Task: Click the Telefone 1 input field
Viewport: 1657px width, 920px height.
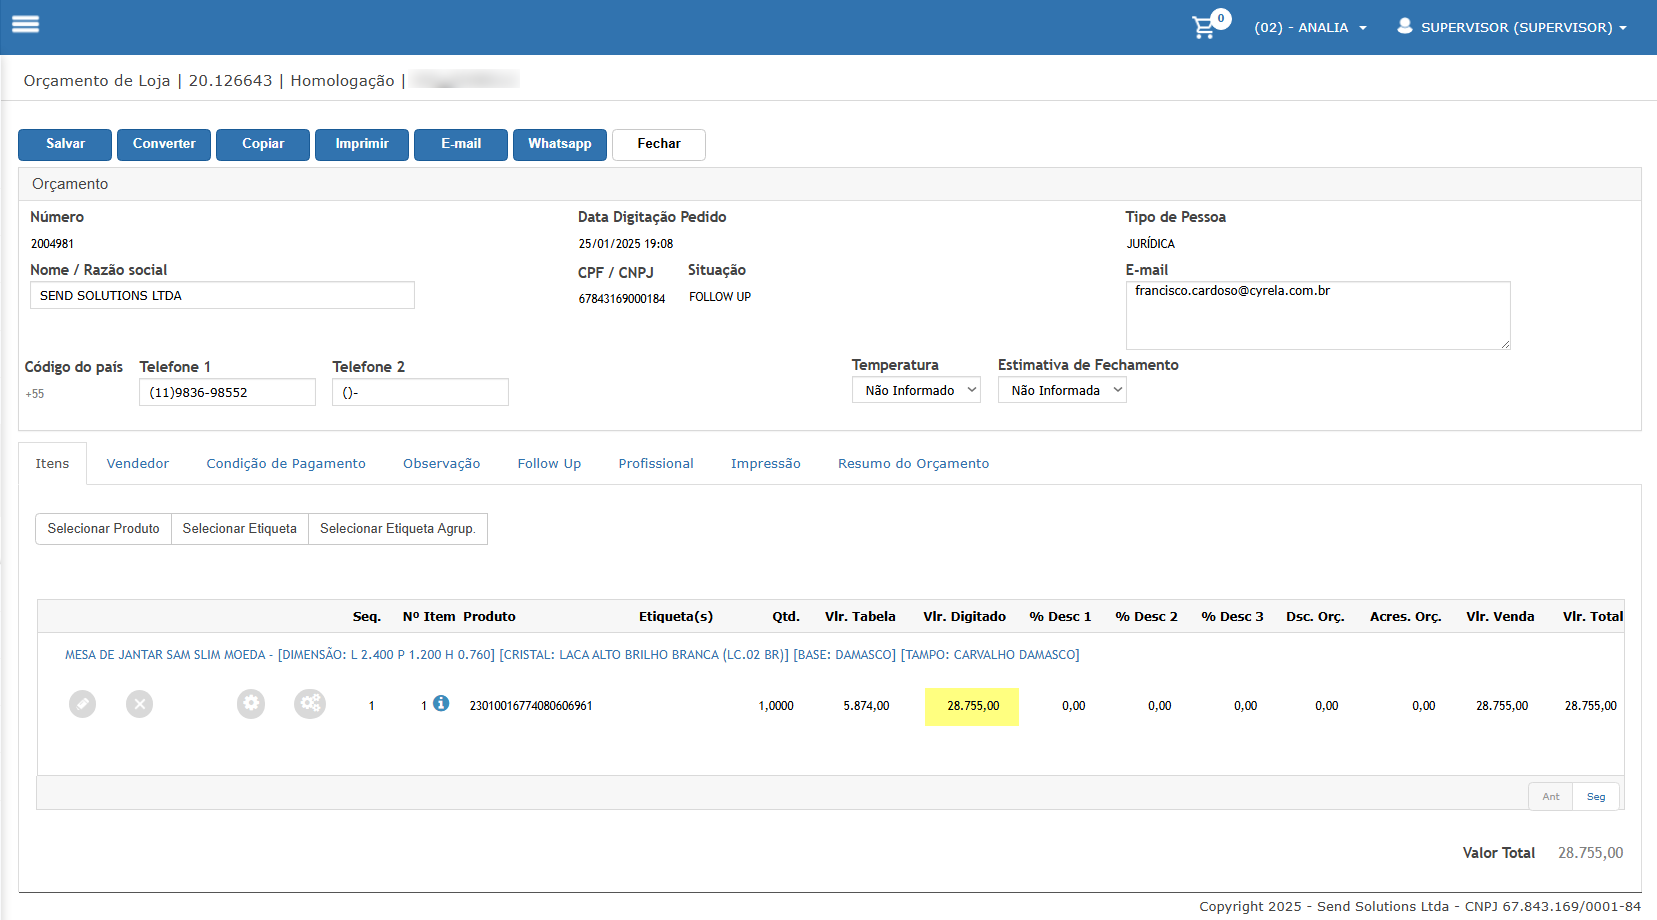Action: point(227,392)
